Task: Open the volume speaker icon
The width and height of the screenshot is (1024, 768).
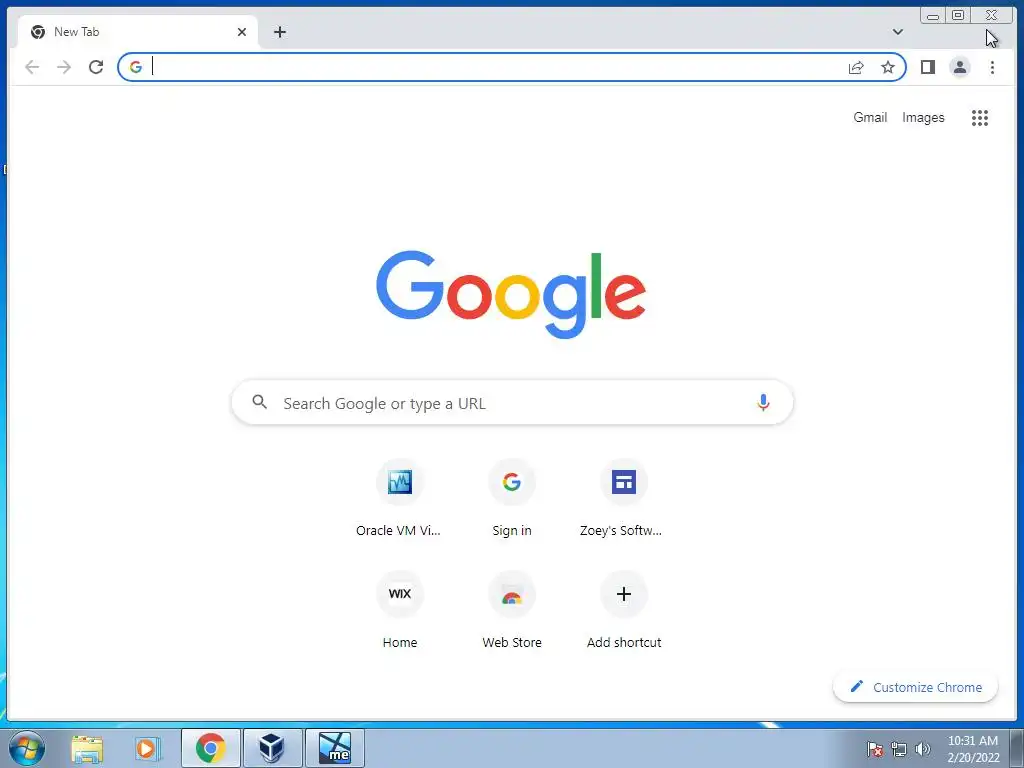Action: coord(922,749)
